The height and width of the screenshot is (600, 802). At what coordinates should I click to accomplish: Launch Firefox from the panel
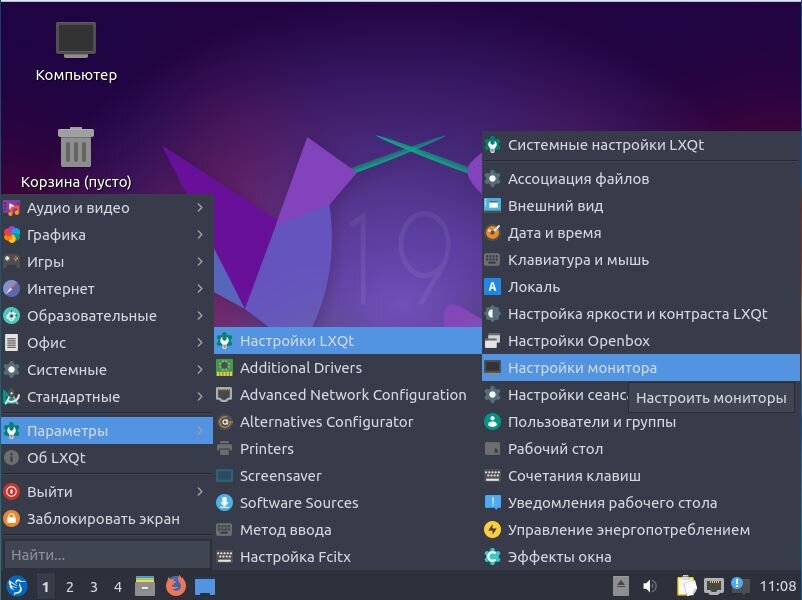[175, 586]
